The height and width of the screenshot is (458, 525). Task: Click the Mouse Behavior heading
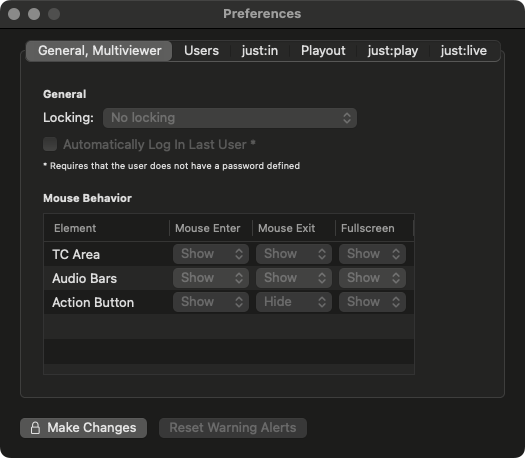87,198
